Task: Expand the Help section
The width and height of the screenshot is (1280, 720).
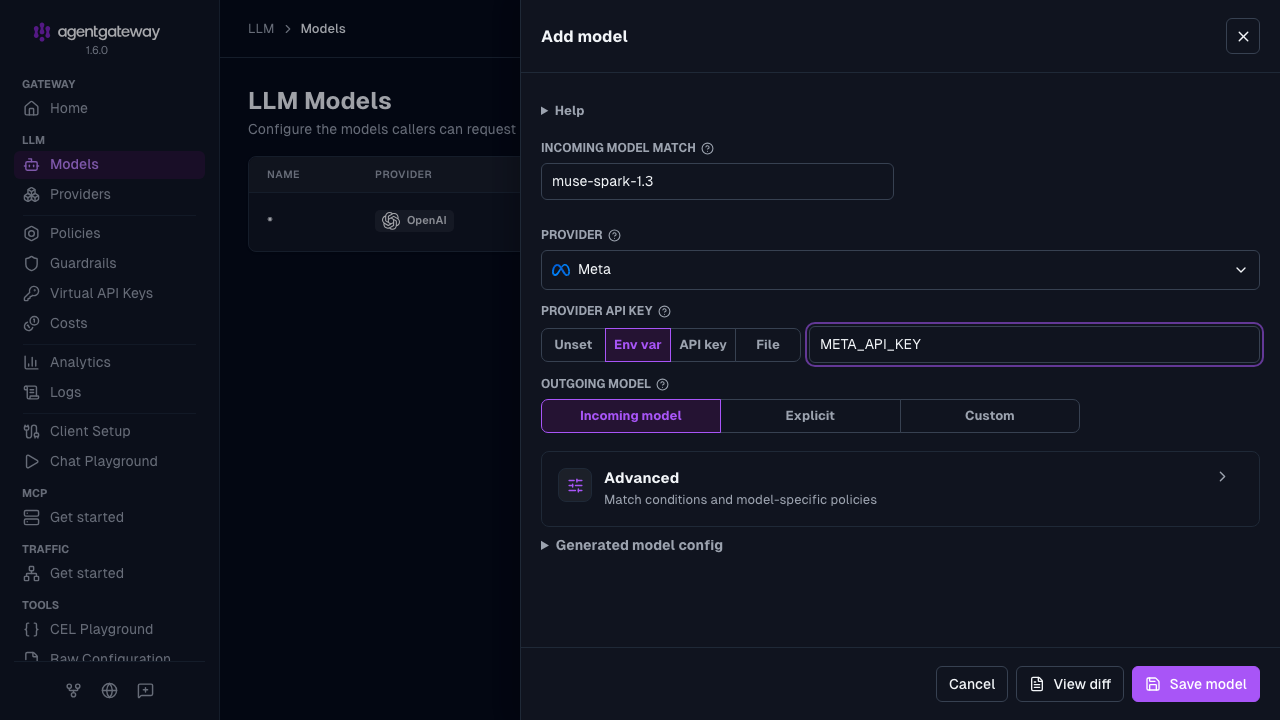Action: 563,111
